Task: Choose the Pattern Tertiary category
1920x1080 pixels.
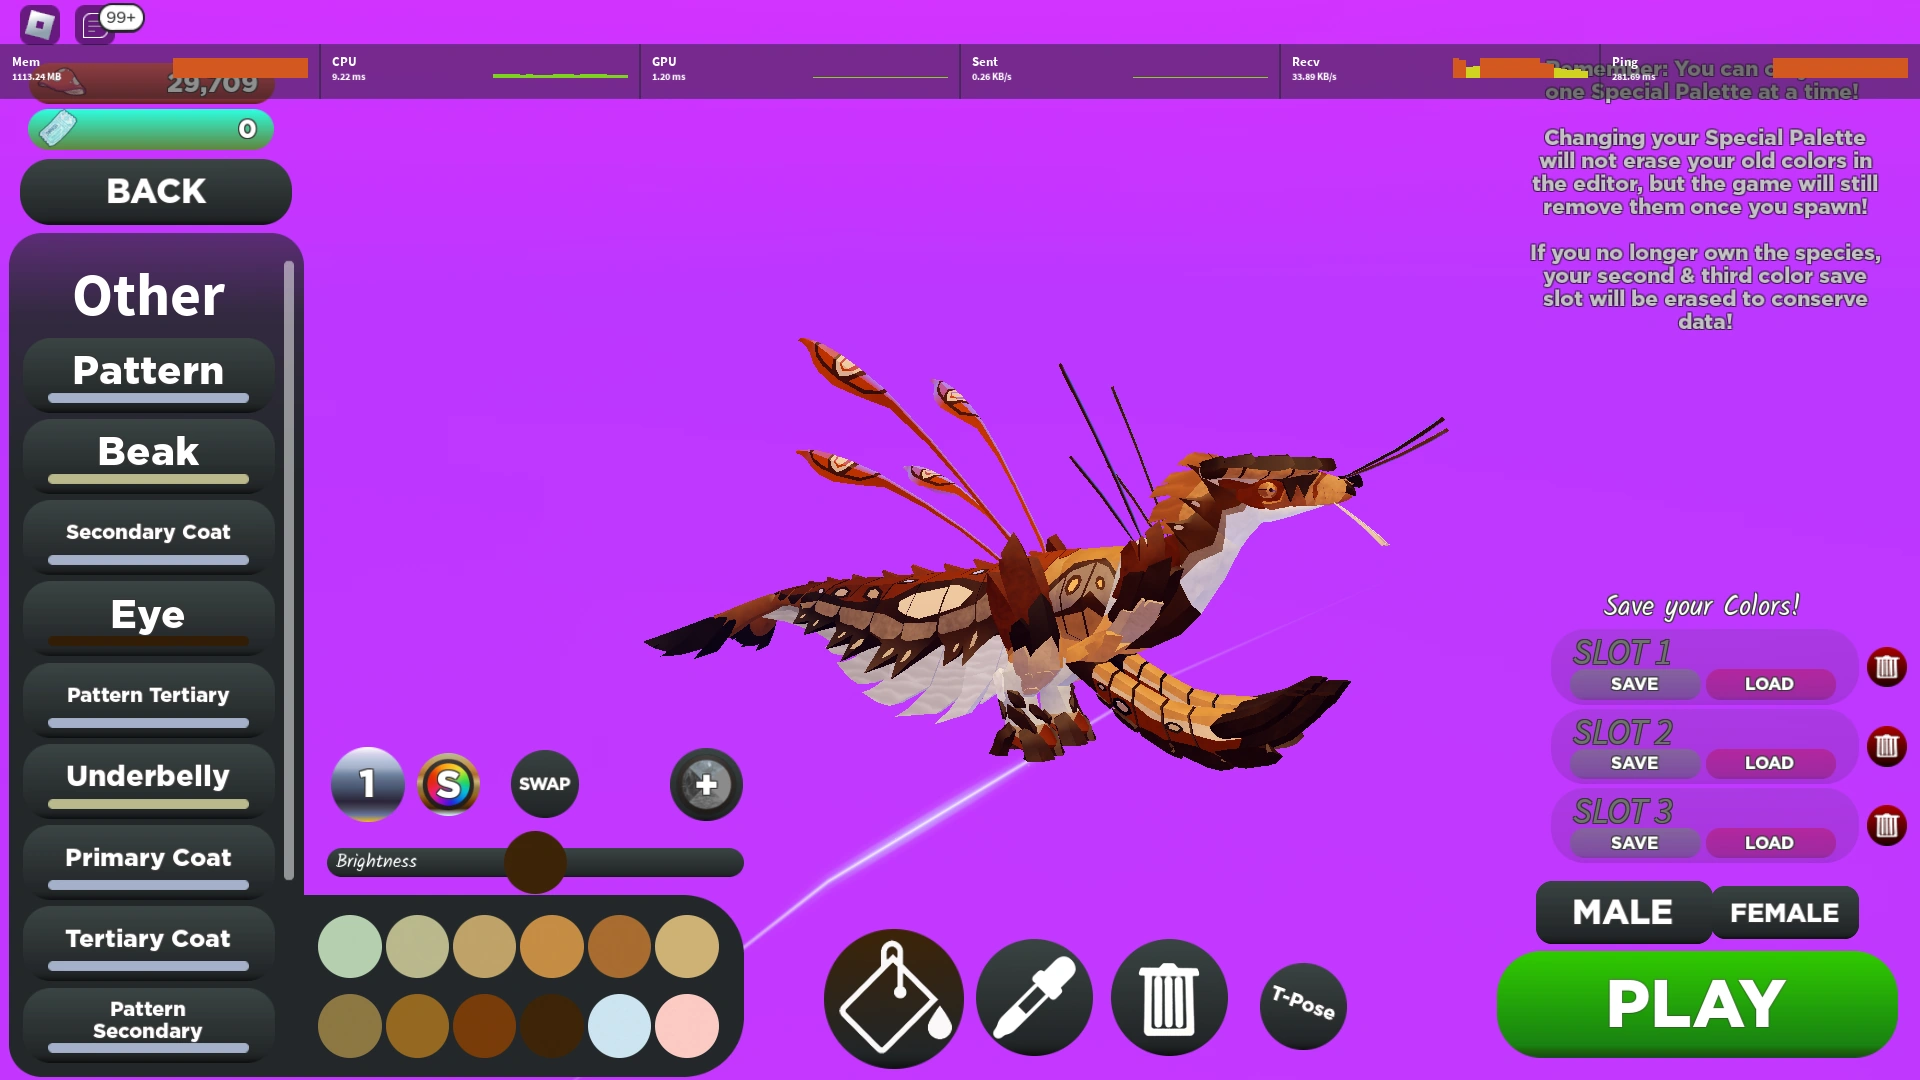Action: tap(148, 697)
